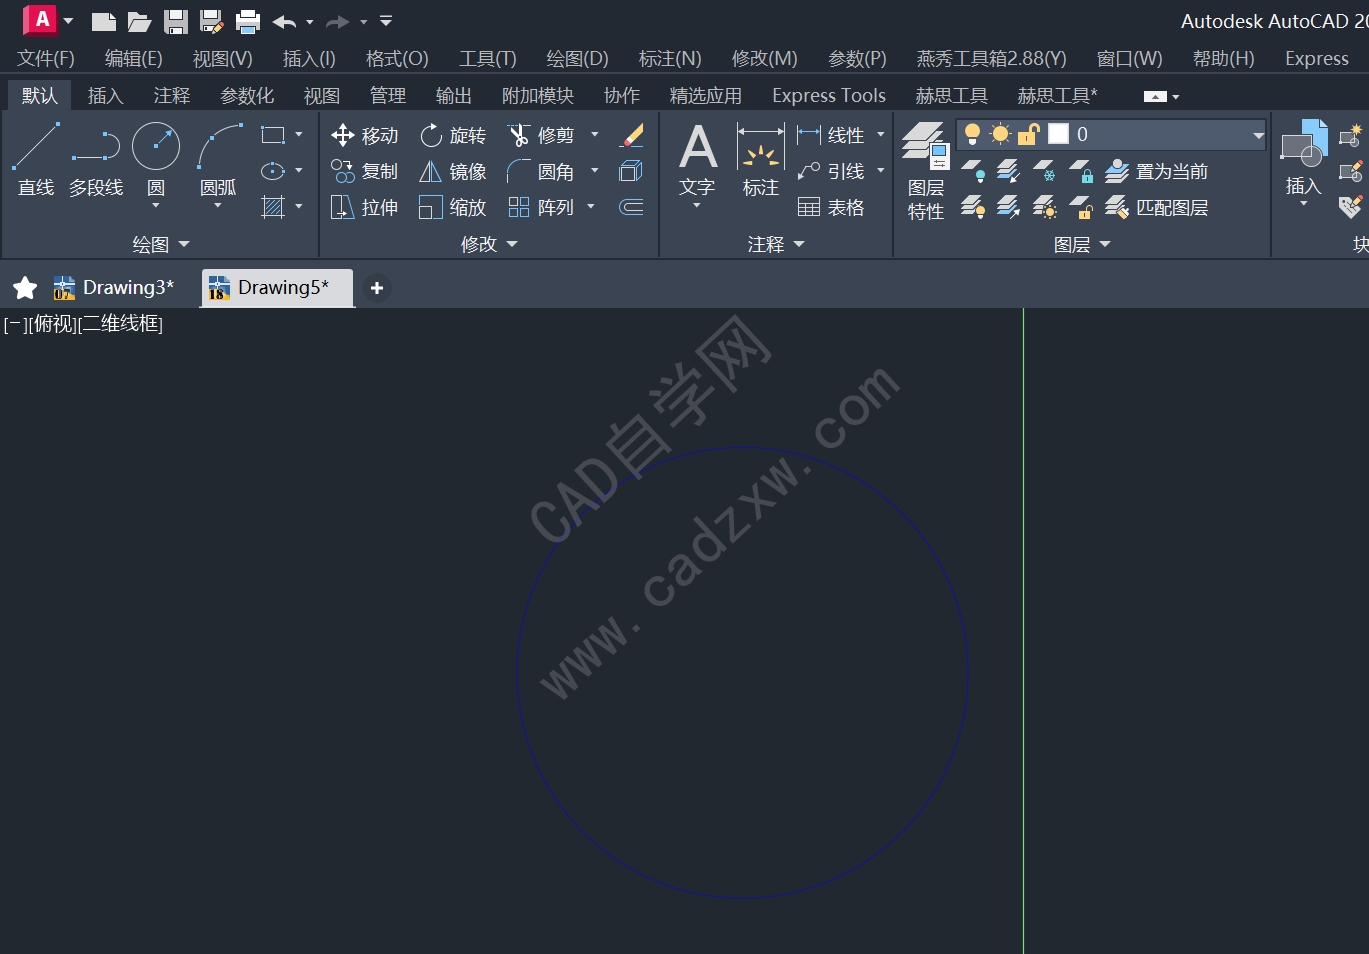Activate the 移动 (Move) tool
This screenshot has height=954, width=1369.
click(x=365, y=135)
